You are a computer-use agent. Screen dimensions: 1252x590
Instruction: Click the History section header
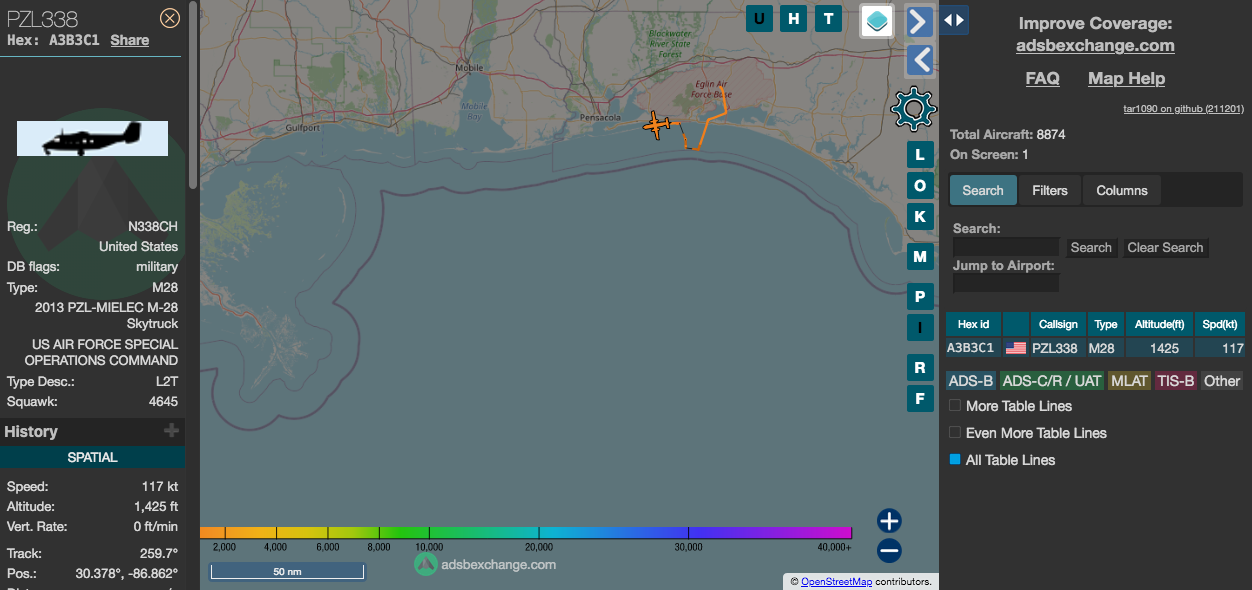(92, 431)
